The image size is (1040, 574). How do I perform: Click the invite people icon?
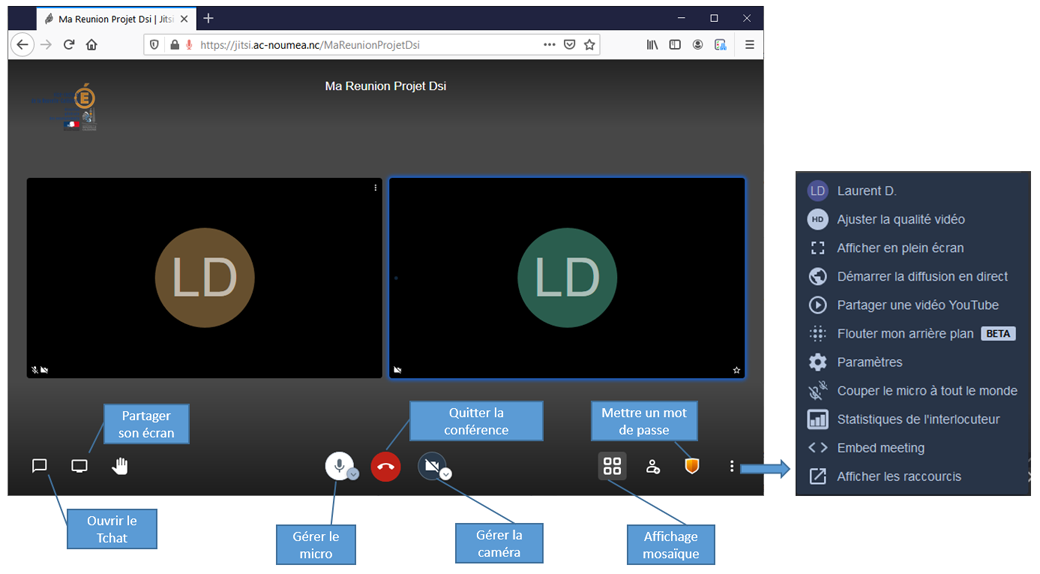click(x=652, y=467)
